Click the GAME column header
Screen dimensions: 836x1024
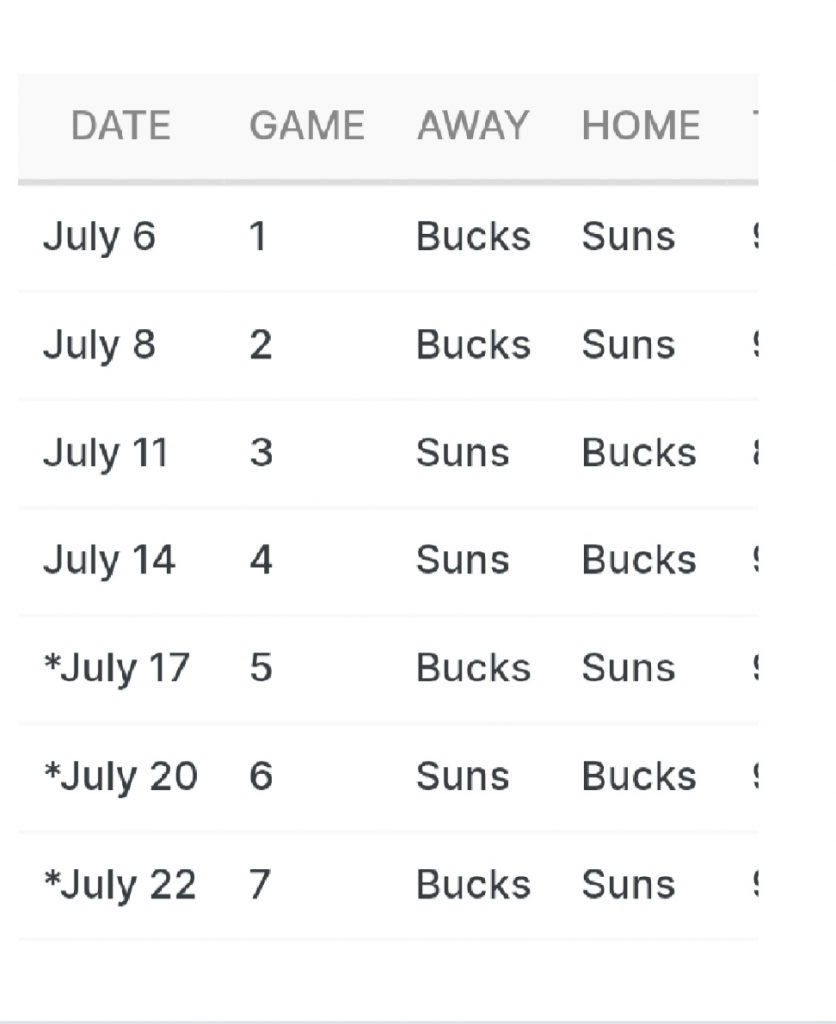coord(306,126)
